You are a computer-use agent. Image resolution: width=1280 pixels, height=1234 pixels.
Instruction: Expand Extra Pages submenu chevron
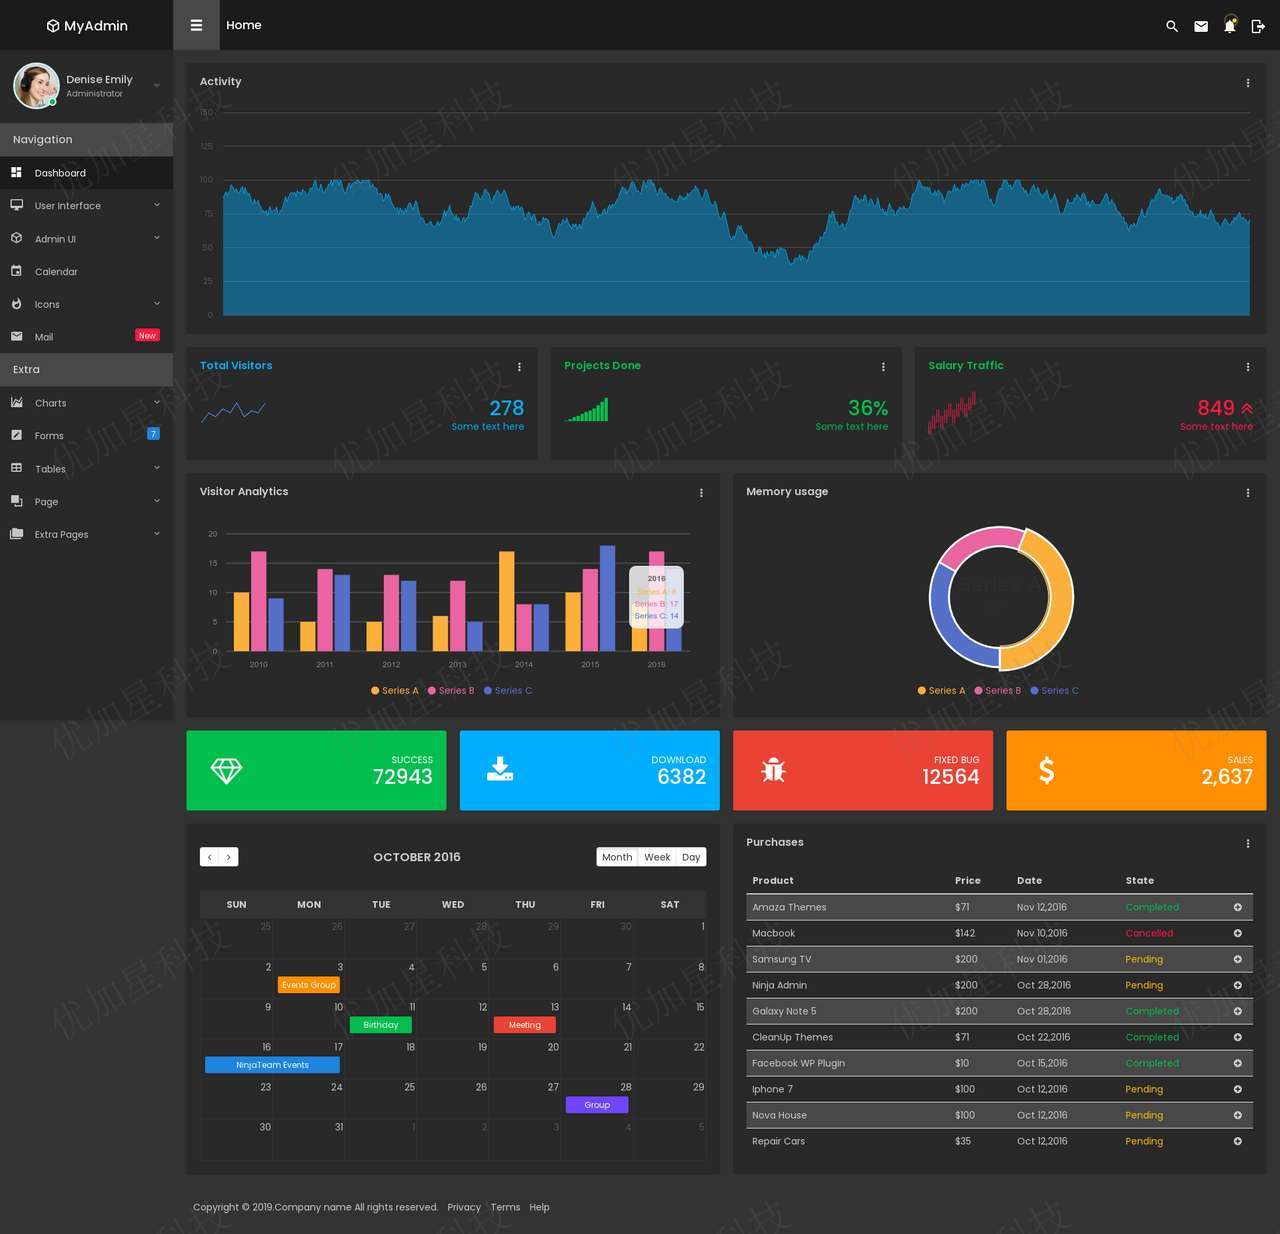click(157, 534)
